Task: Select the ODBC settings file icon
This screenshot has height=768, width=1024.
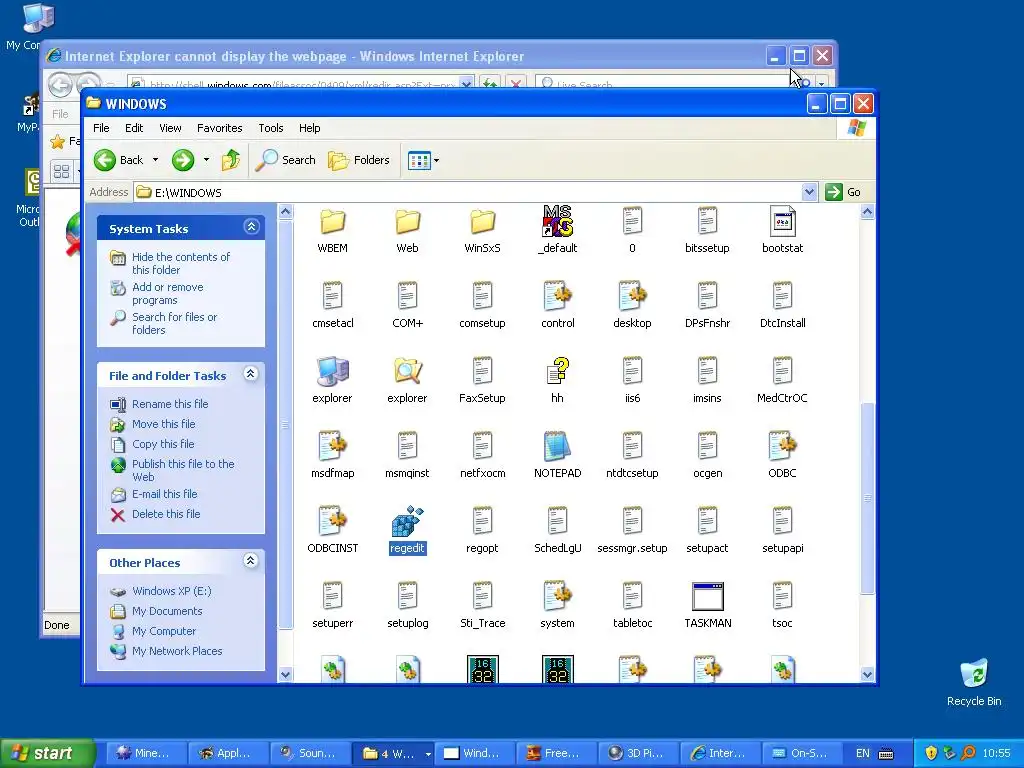Action: (x=782, y=446)
